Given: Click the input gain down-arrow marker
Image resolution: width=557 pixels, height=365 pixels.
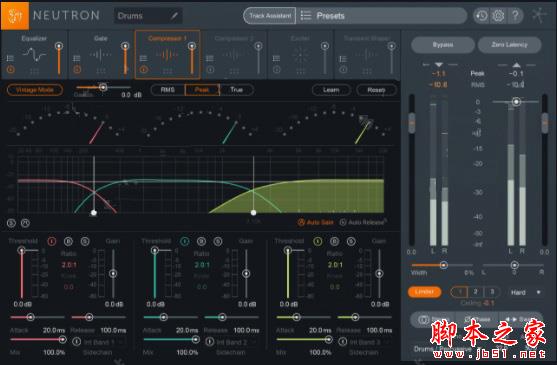Looking at the screenshot, I should [x=439, y=65].
